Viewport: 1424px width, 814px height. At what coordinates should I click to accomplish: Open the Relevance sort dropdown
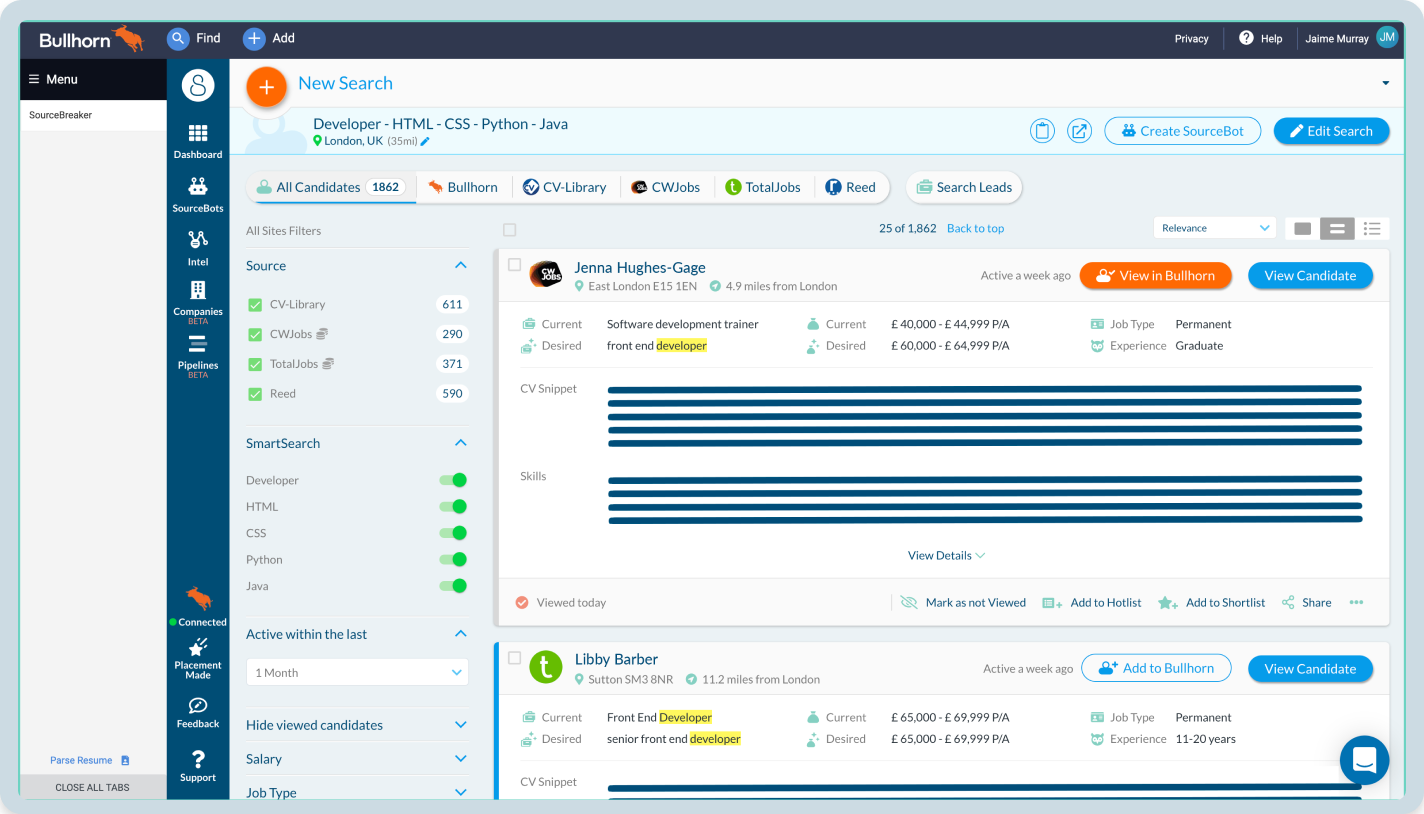[1215, 228]
